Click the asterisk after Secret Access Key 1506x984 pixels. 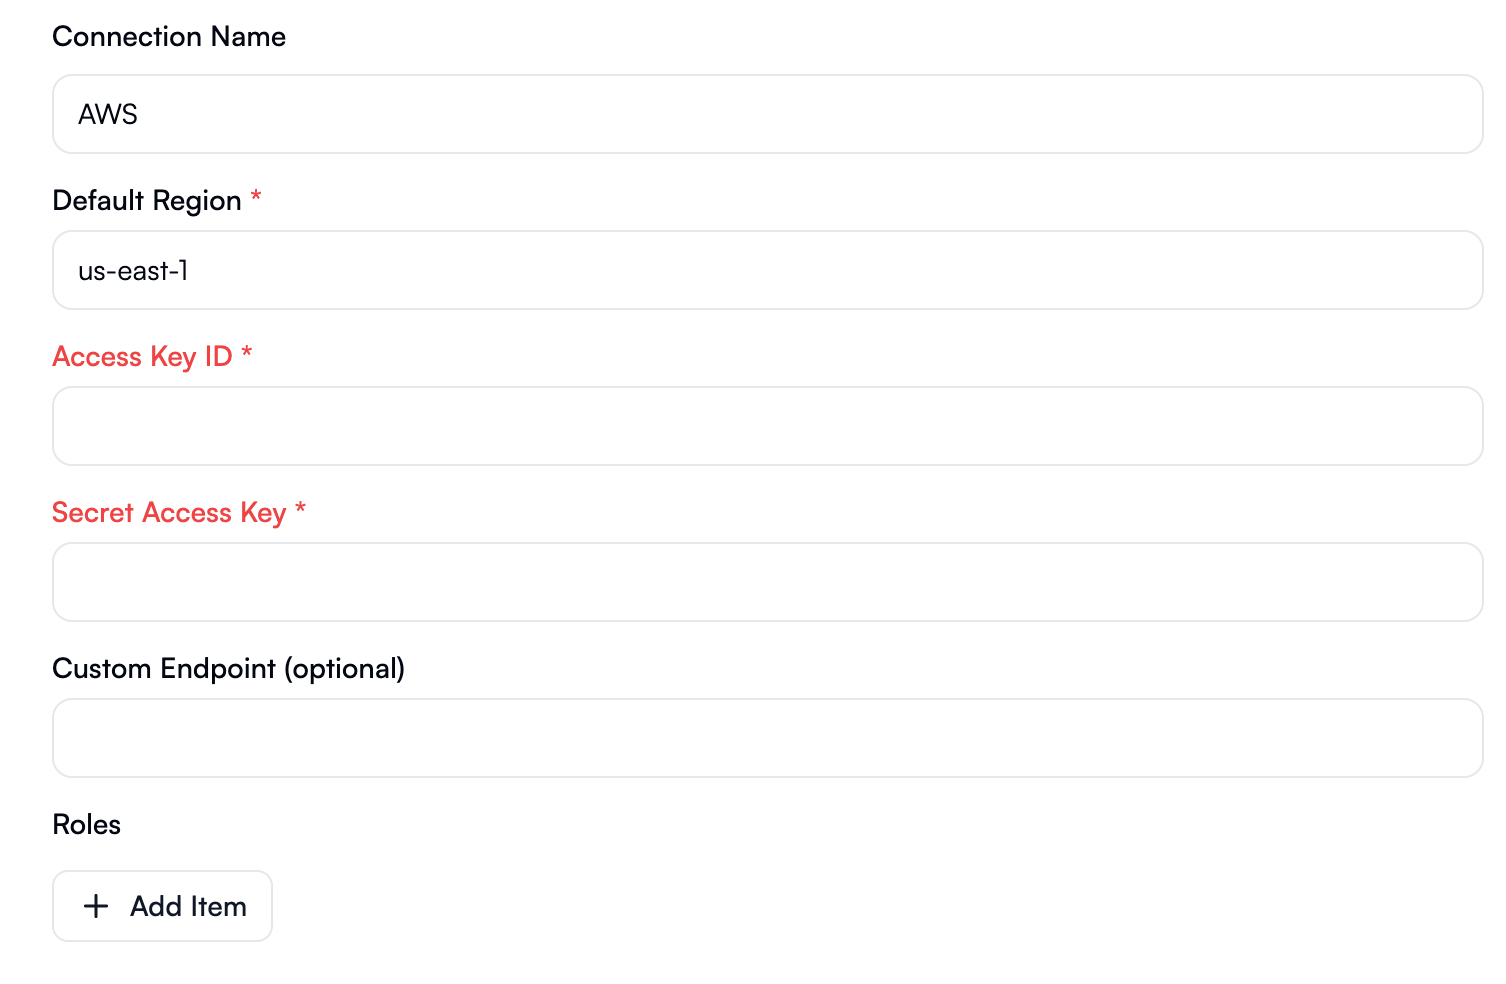pos(300,512)
